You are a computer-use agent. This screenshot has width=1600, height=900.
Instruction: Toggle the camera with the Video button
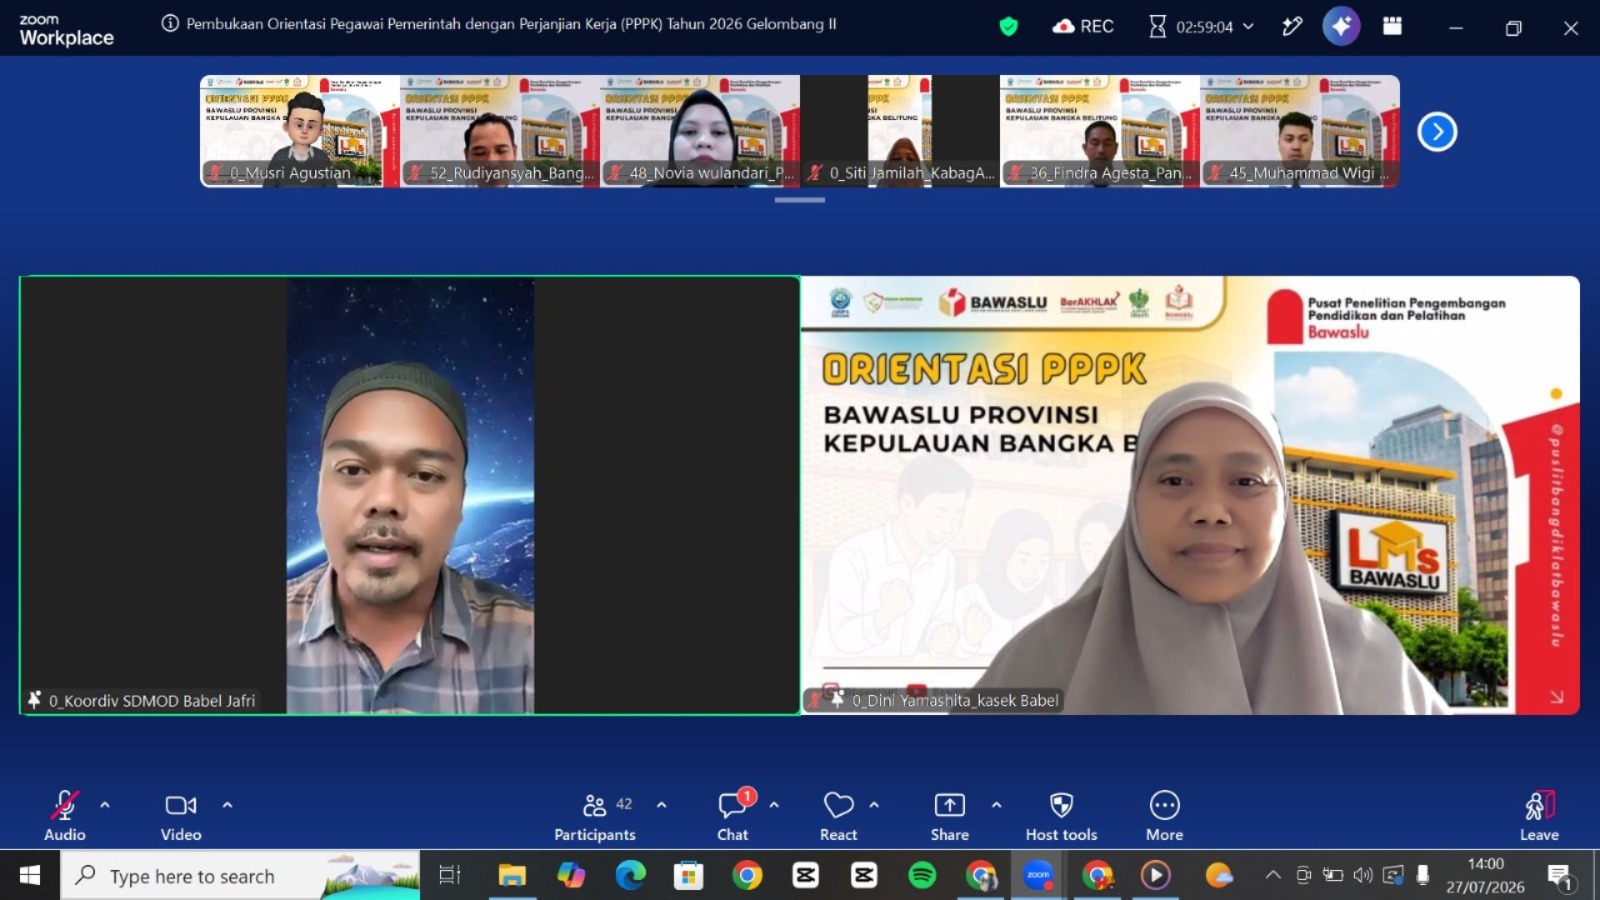[x=181, y=816]
